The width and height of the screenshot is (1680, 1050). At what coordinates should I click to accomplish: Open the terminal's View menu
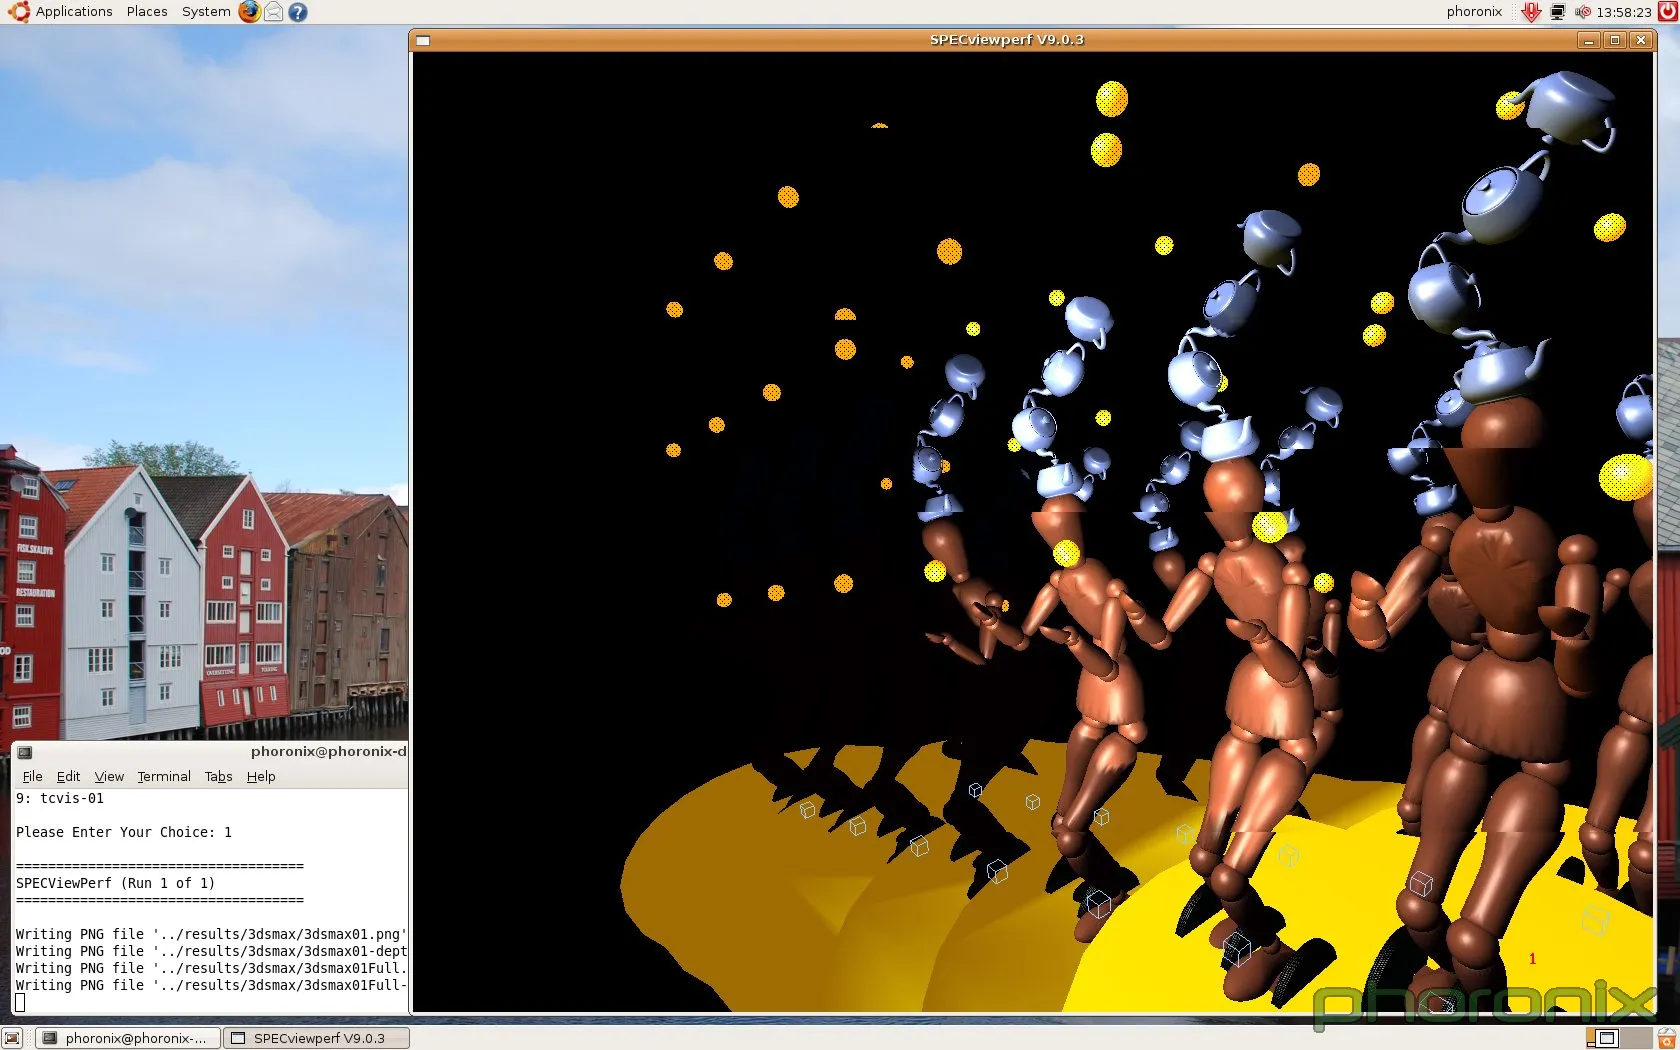coord(109,776)
